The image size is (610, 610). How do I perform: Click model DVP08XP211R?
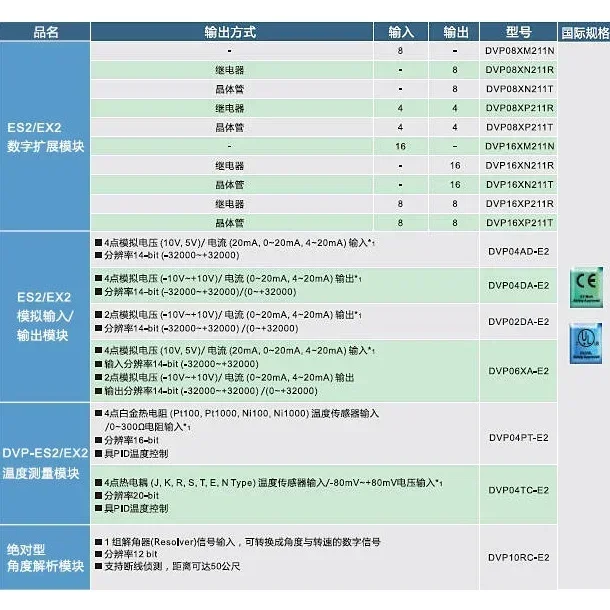519,108
